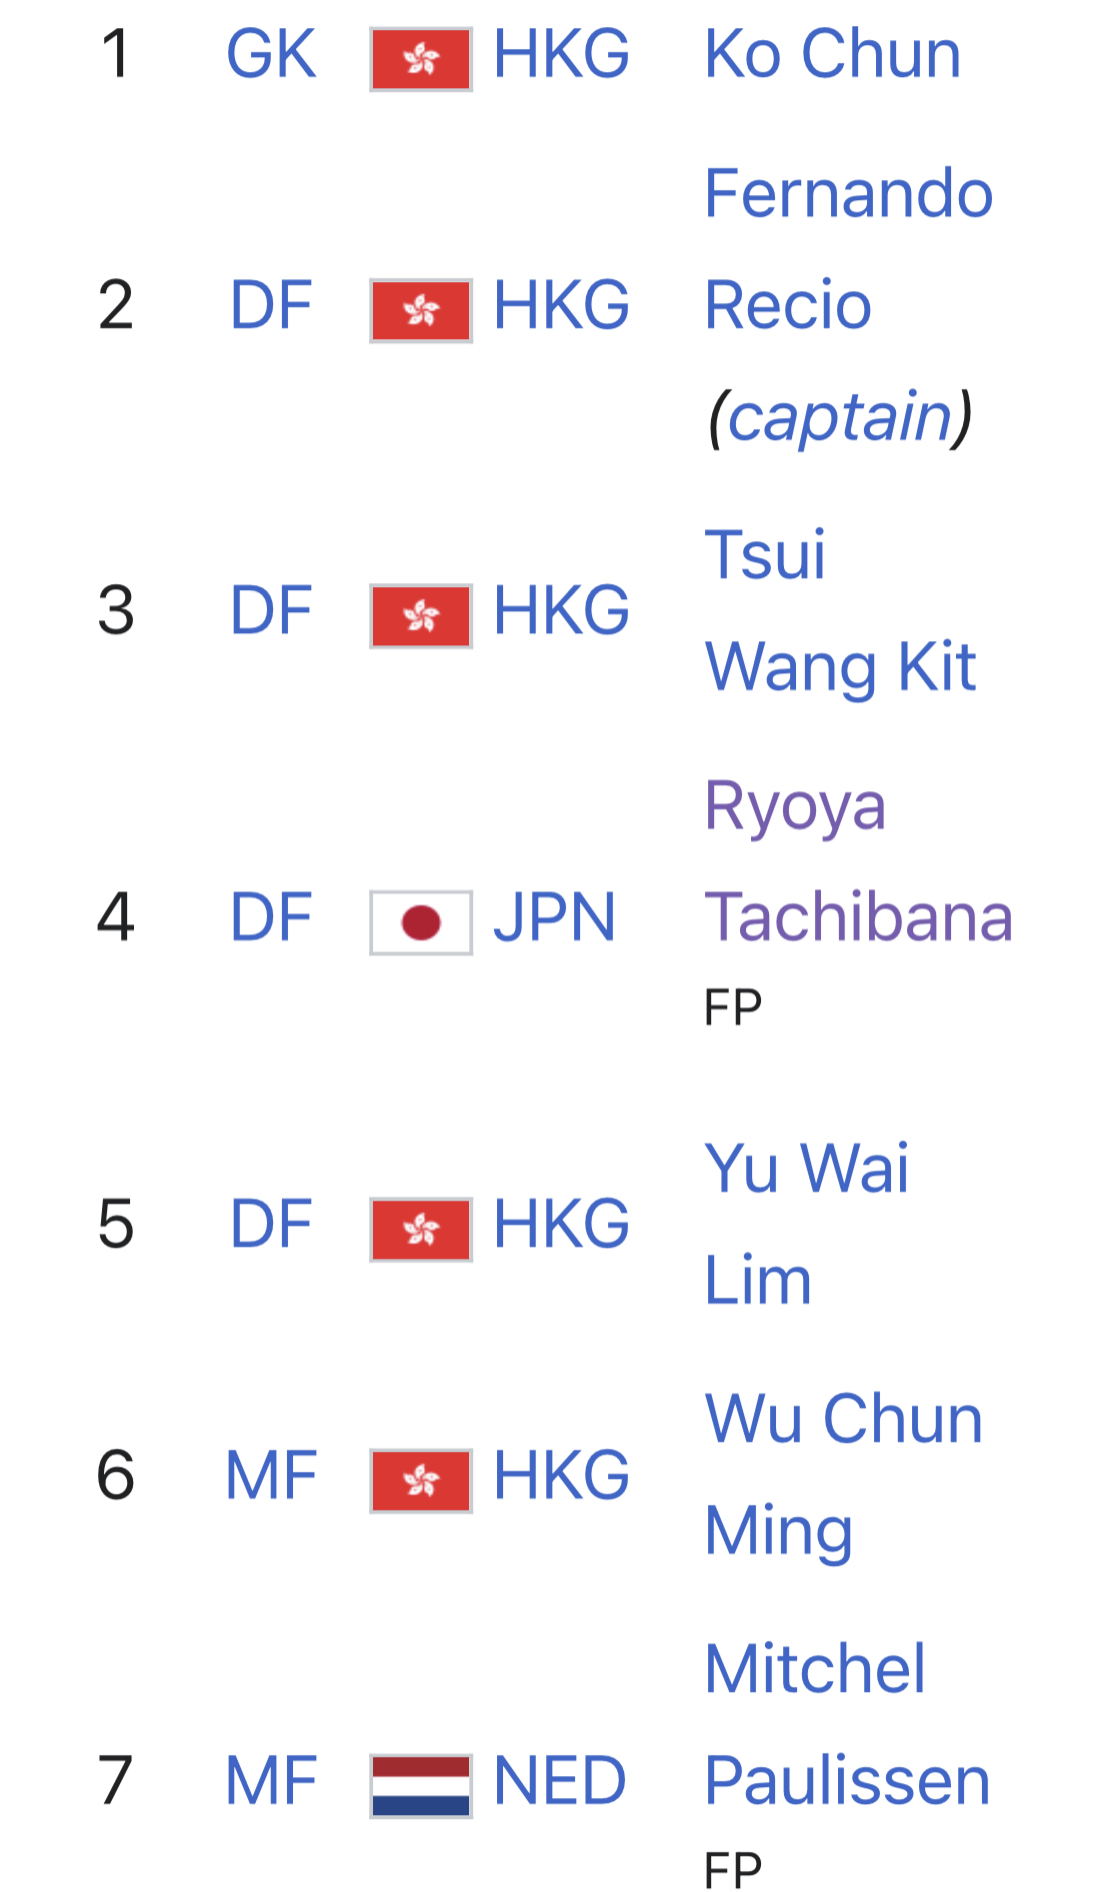The image size is (1100, 1892).
Task: Follow the captain link
Action: [x=839, y=417]
